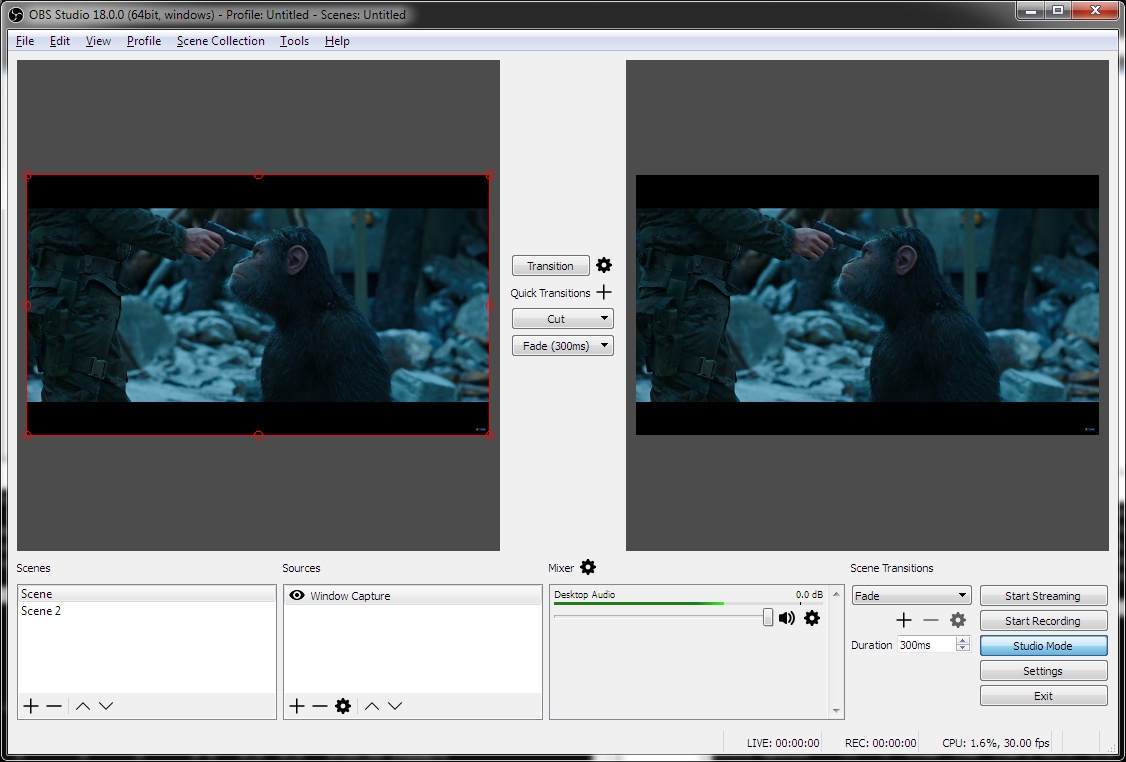Open the Fade (300ms) quick transition dropdown
Screen dimensions: 1126x762
click(x=562, y=345)
